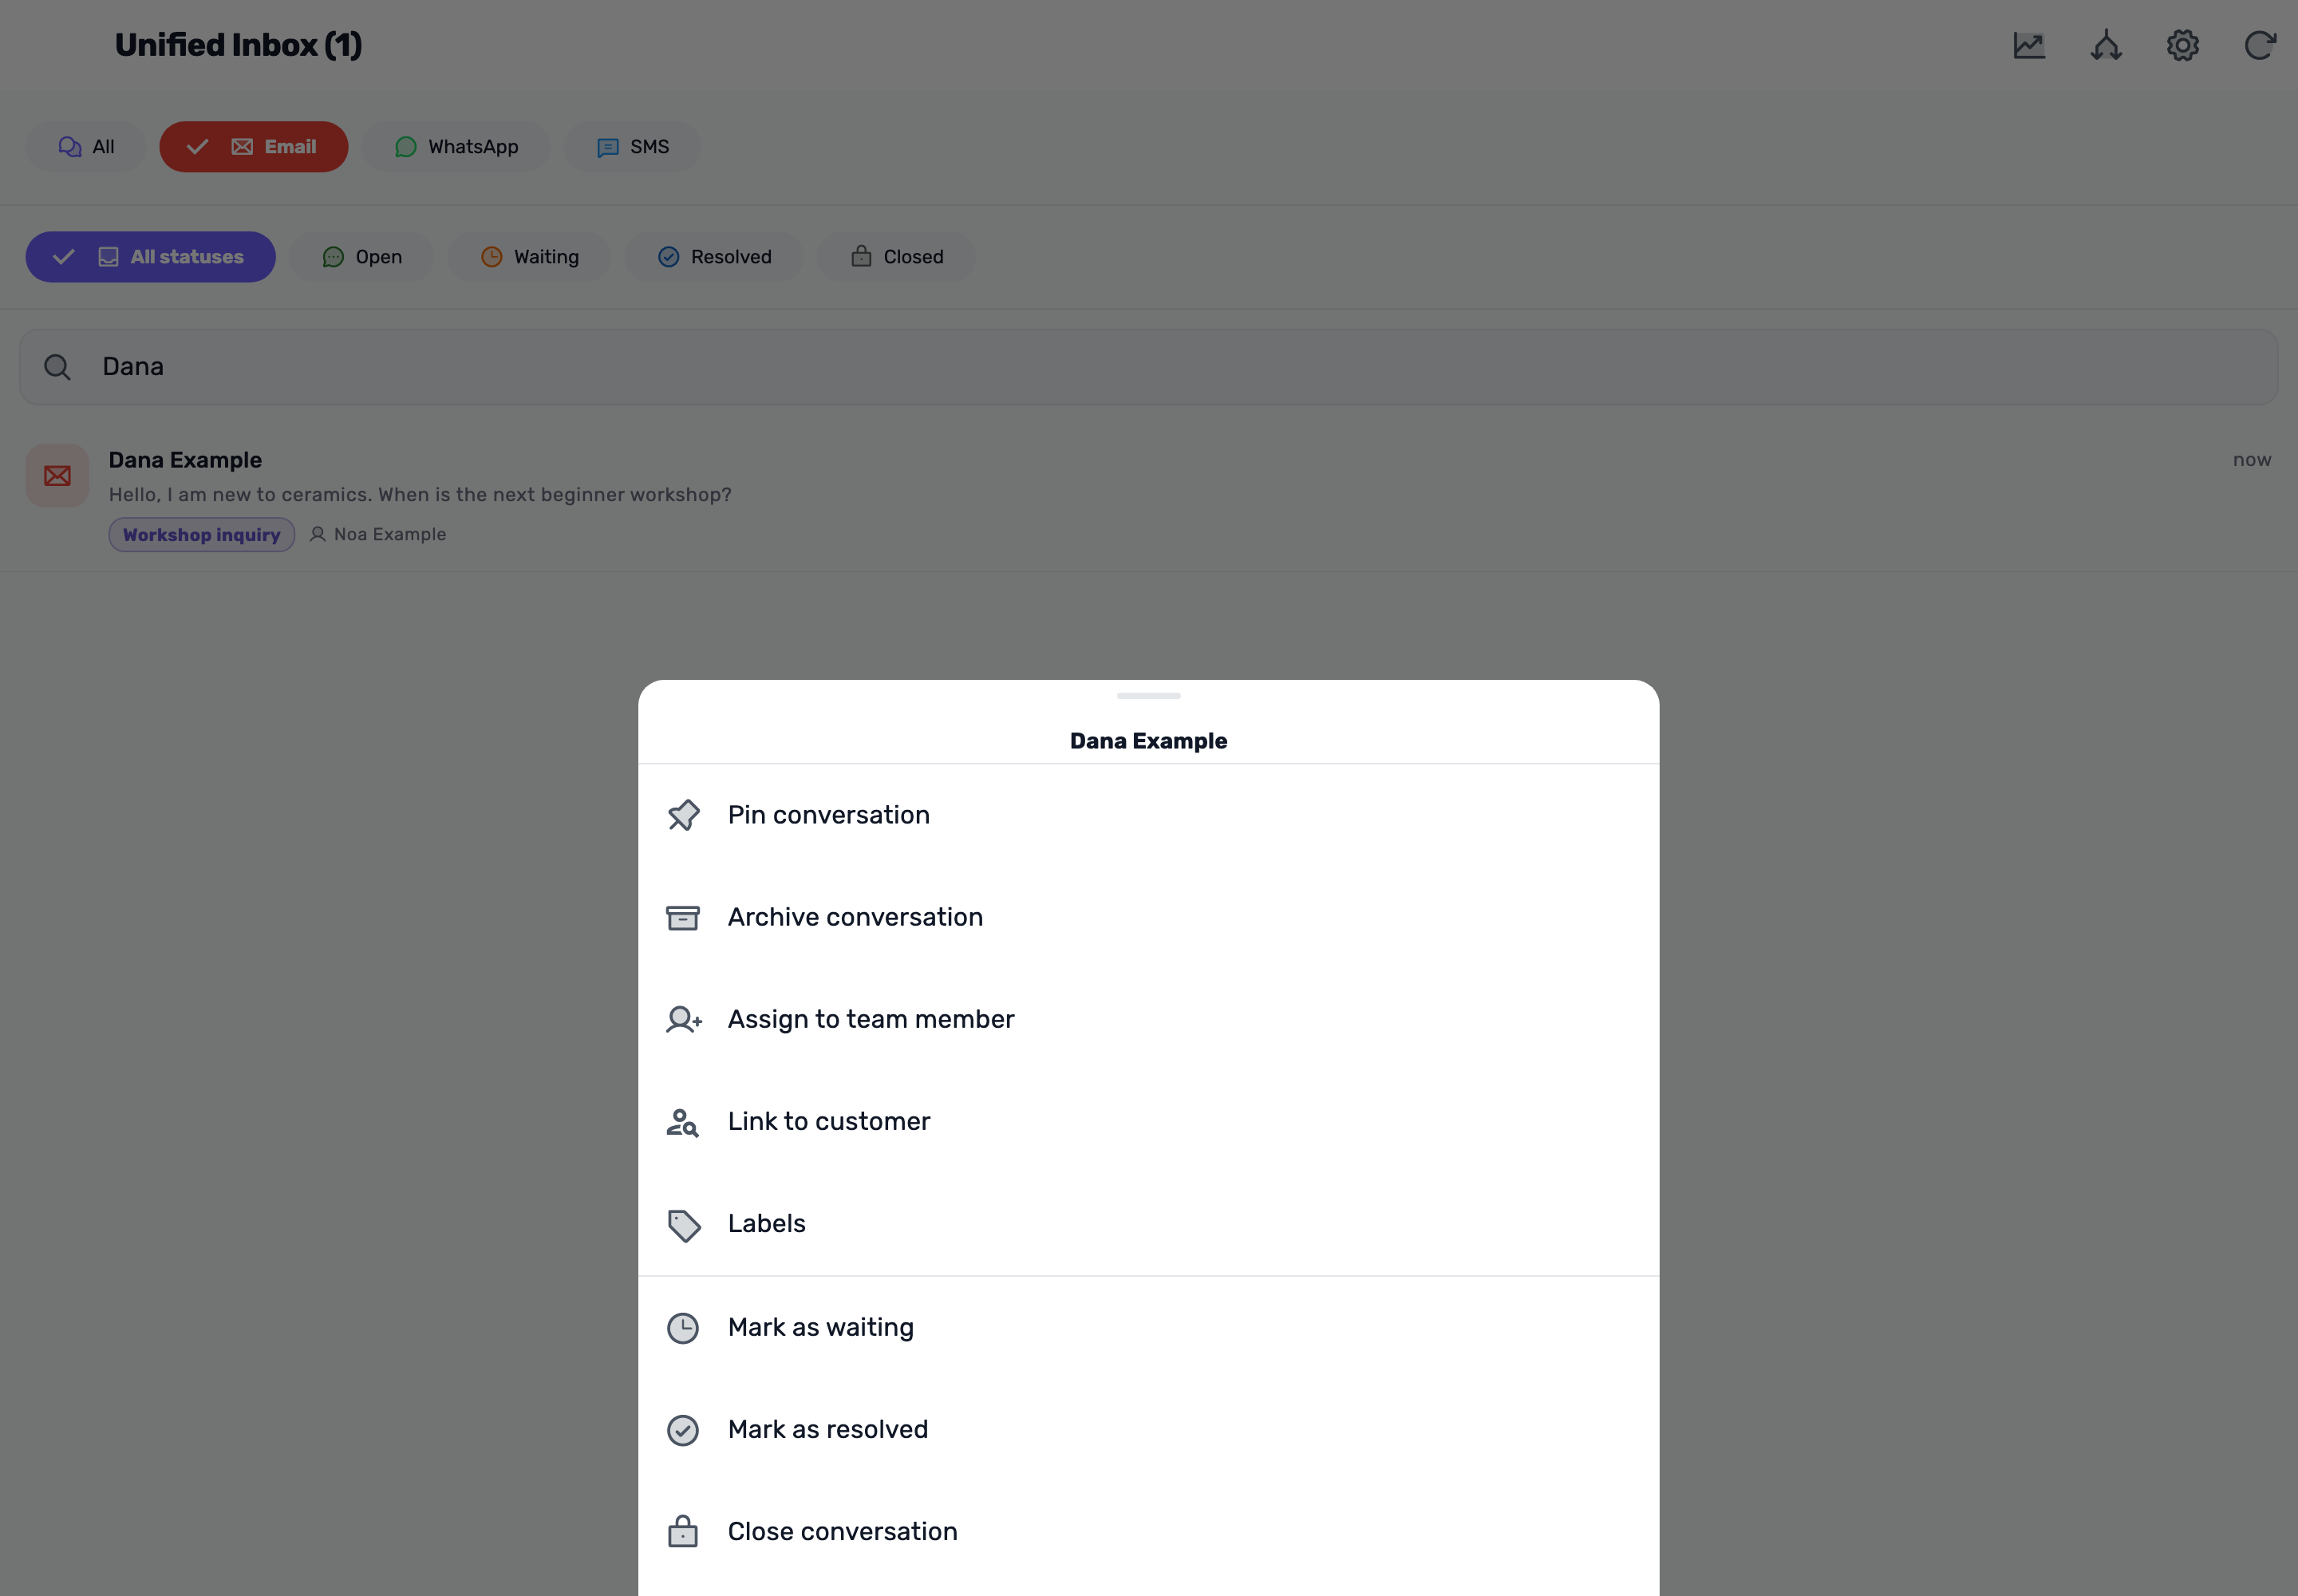Choose Link to customer
The width and height of the screenshot is (2298, 1596).
tap(1148, 1121)
